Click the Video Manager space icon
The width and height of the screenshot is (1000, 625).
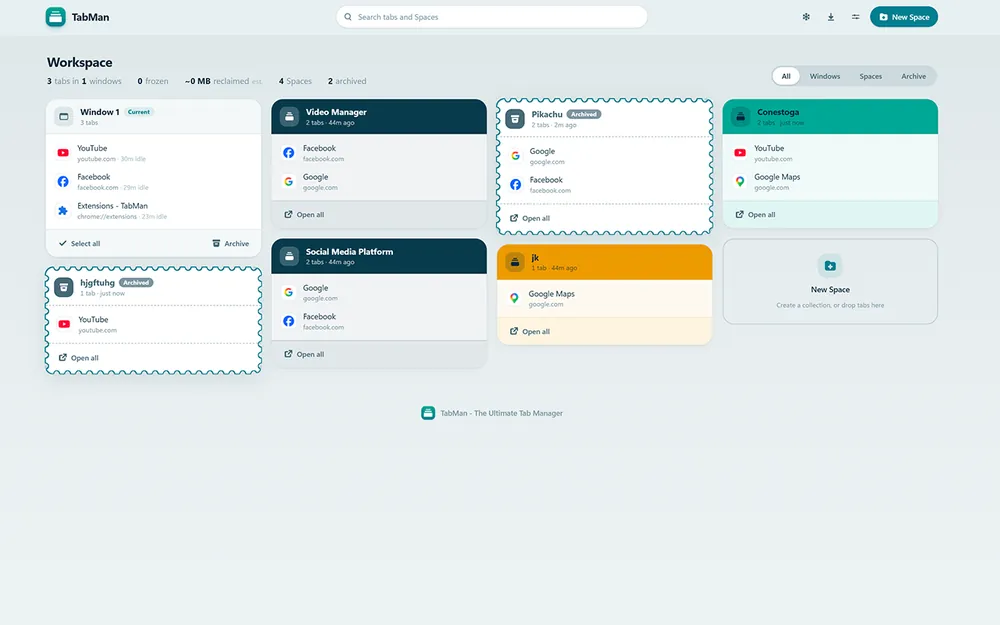290,117
